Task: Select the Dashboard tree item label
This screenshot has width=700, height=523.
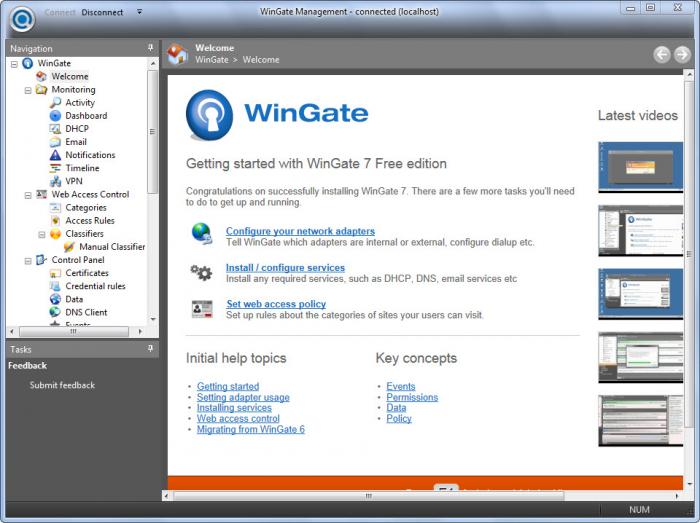Action: 86,116
